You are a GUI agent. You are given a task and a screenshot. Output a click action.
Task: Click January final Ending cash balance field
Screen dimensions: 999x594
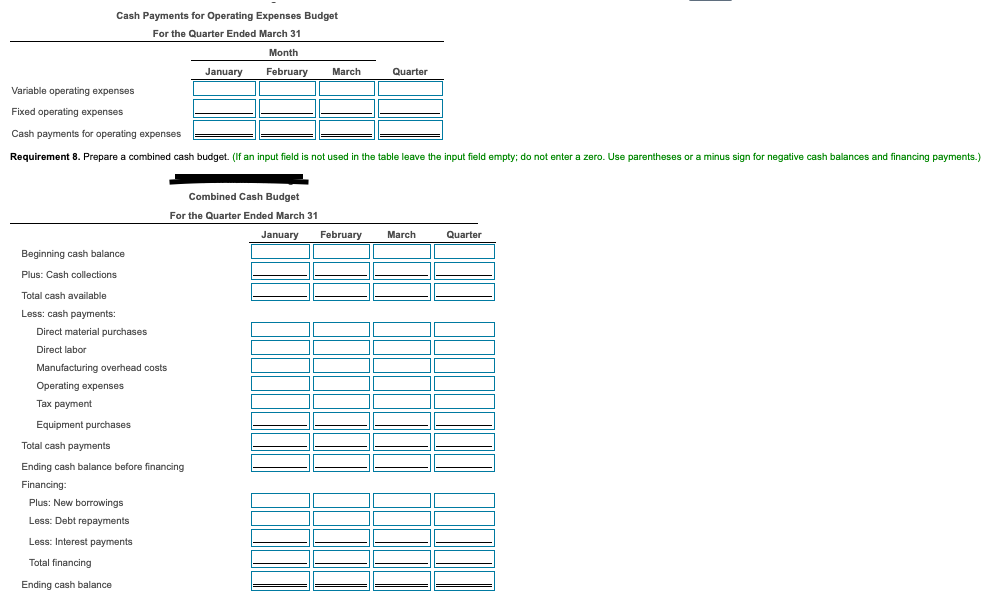pyautogui.click(x=280, y=581)
